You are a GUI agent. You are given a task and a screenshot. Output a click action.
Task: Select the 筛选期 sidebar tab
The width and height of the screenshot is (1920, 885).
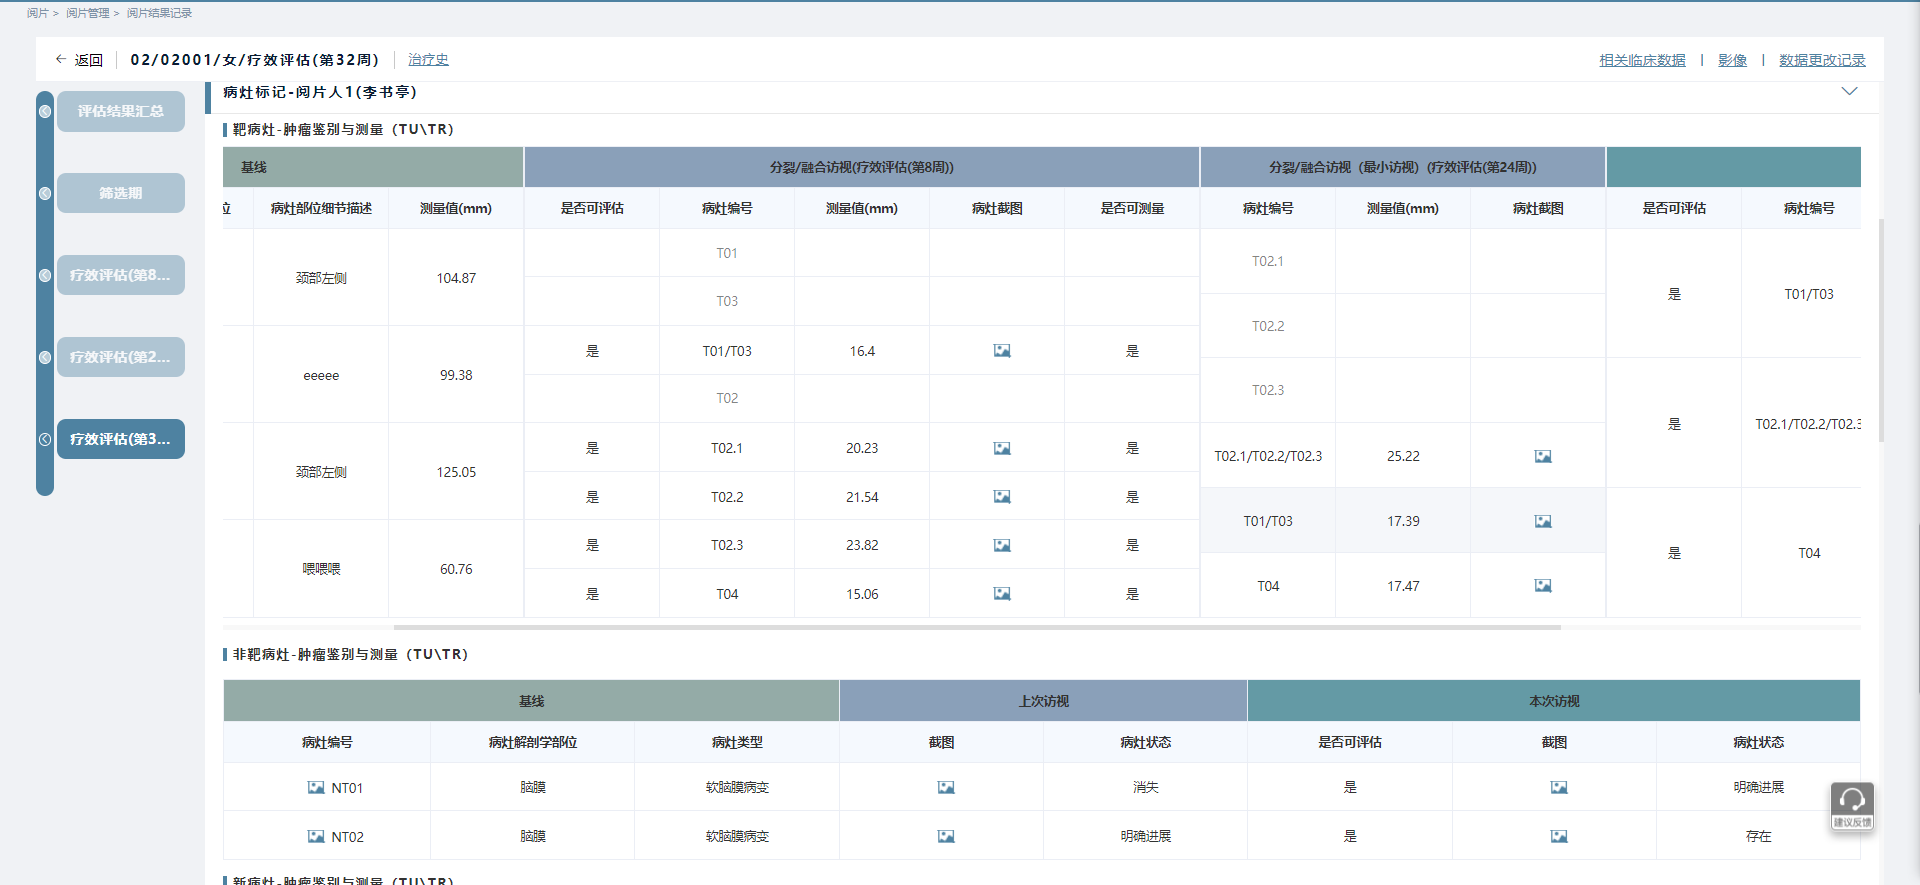(x=121, y=193)
